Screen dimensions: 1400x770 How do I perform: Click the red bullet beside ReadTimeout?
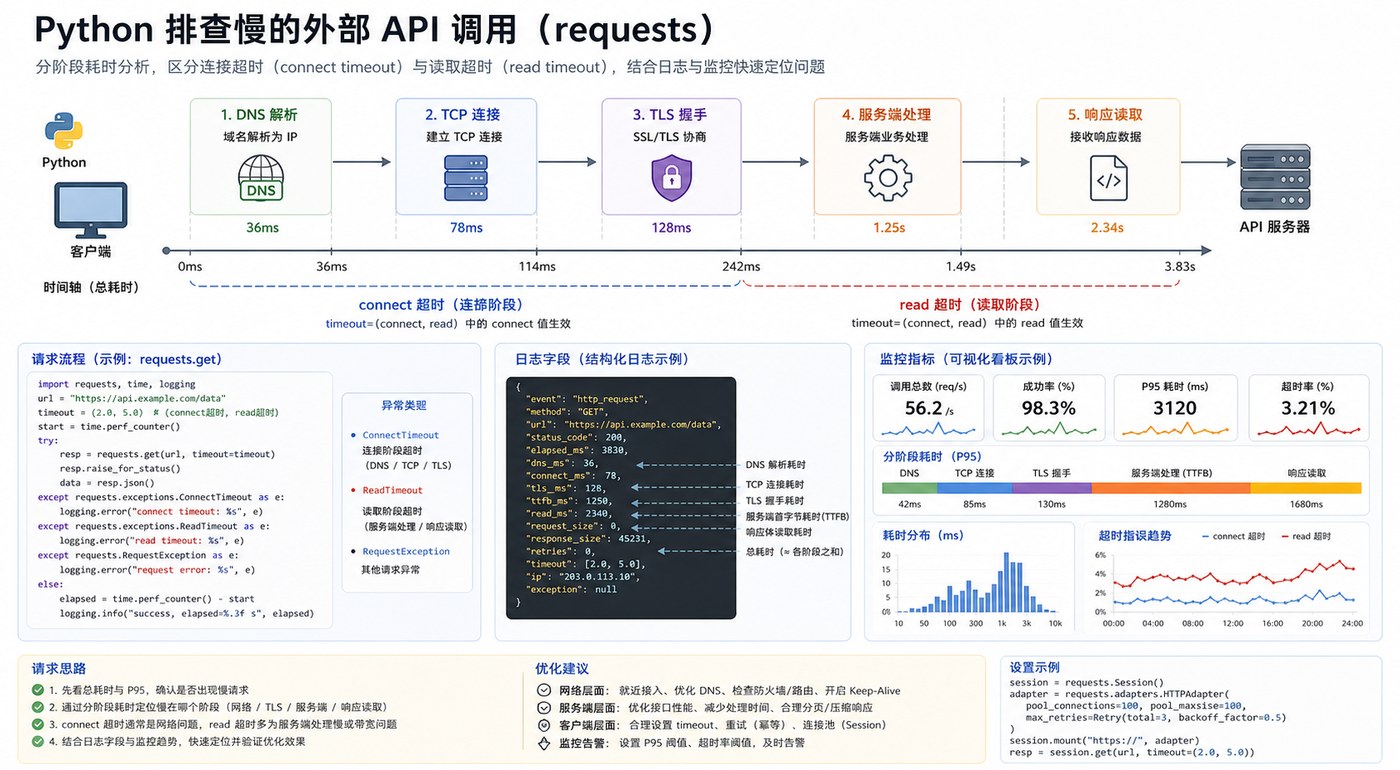coord(353,490)
